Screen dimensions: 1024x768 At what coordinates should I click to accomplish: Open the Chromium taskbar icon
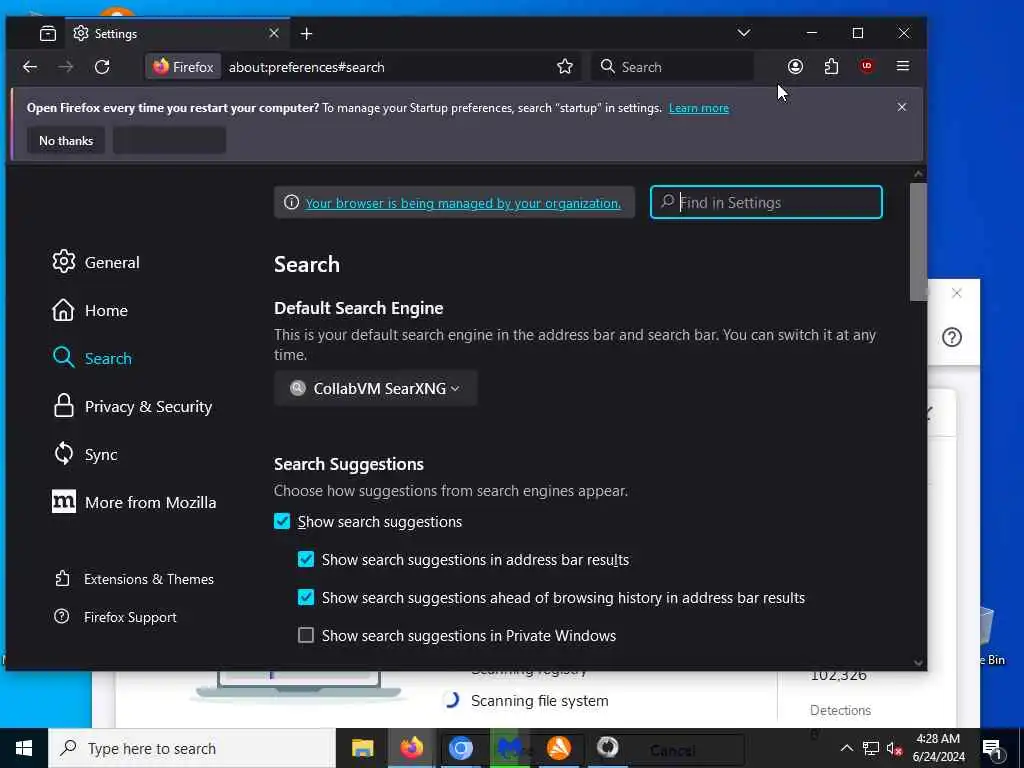[x=460, y=748]
